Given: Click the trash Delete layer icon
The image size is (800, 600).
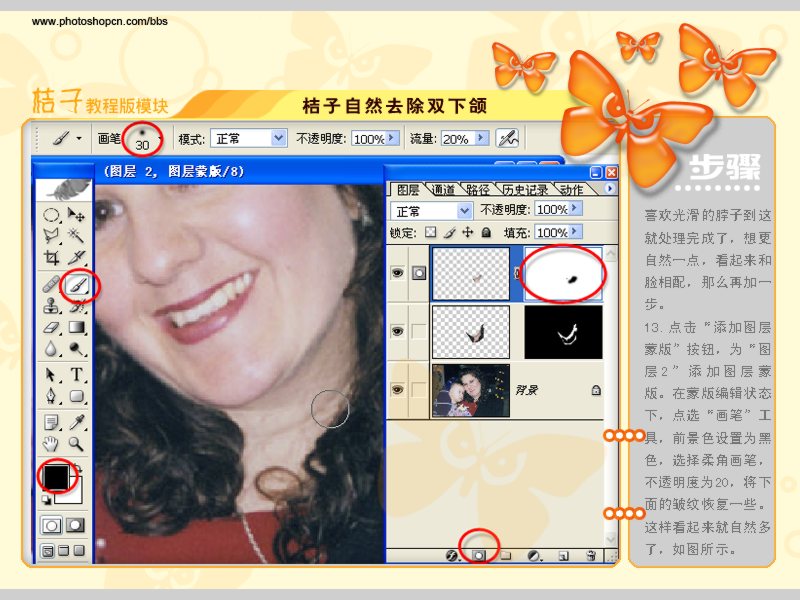Looking at the screenshot, I should tap(591, 556).
